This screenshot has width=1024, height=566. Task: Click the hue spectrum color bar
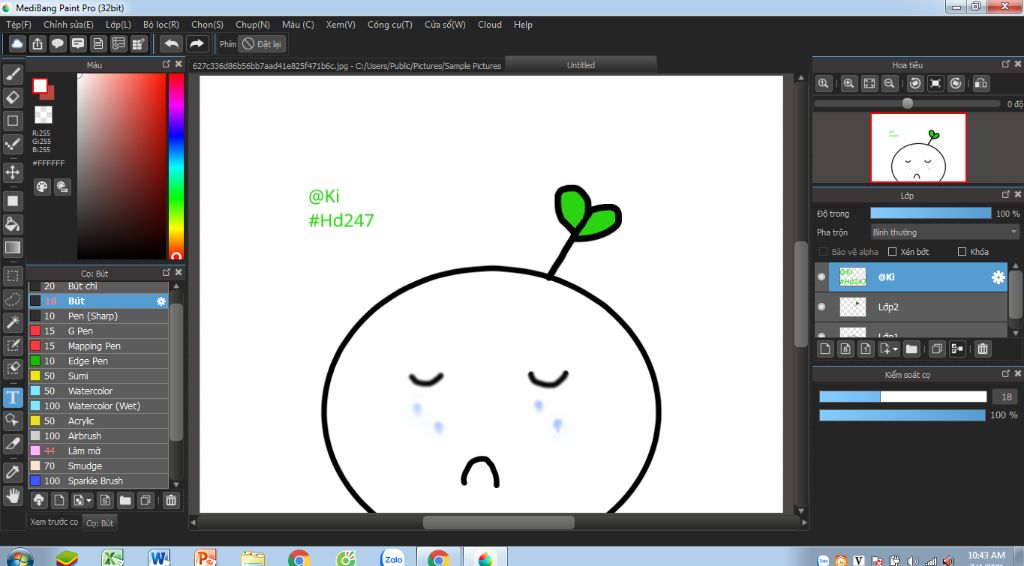(176, 166)
